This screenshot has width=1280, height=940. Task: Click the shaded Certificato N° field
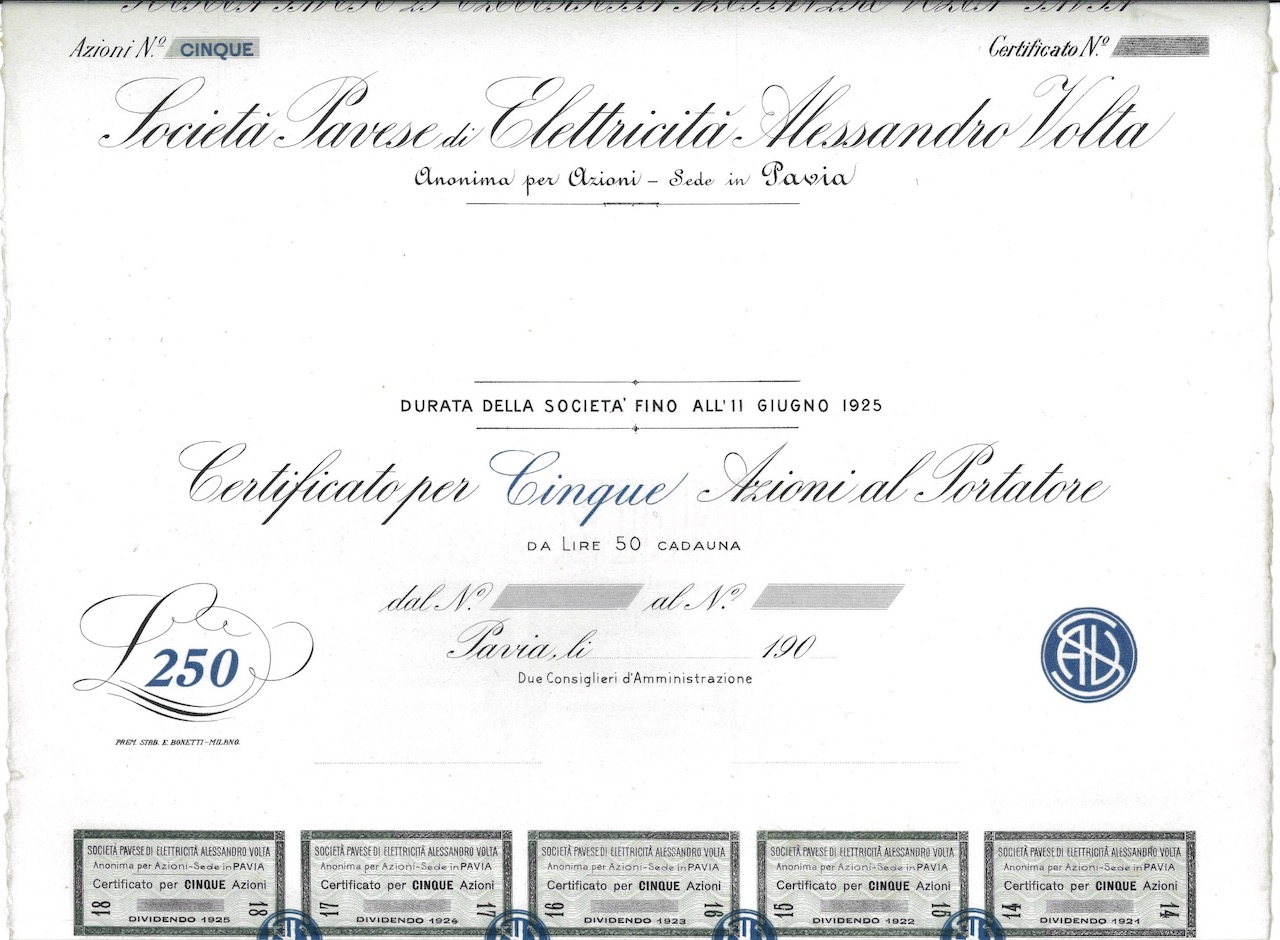(x=1160, y=46)
